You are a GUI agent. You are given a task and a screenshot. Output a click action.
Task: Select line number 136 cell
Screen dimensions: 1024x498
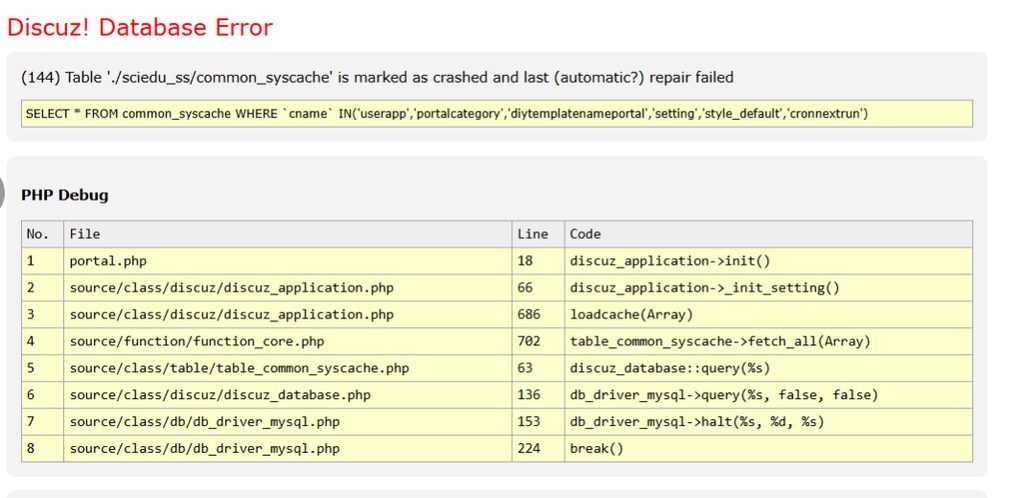[538, 395]
